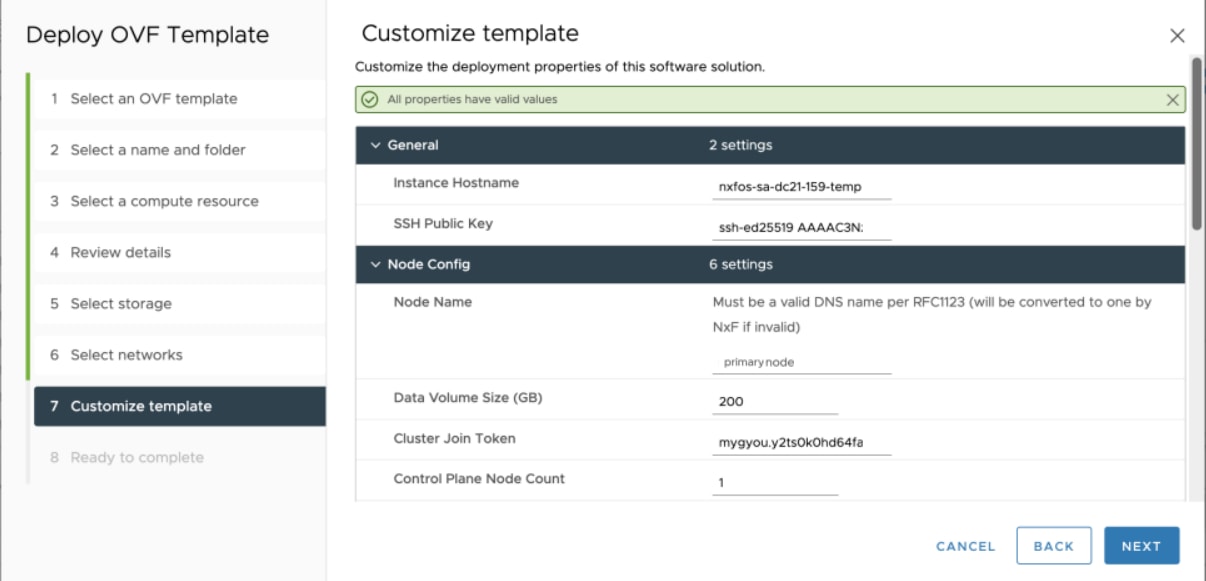Select step 7 Customize template
The height and width of the screenshot is (581, 1206).
pyautogui.click(x=179, y=406)
